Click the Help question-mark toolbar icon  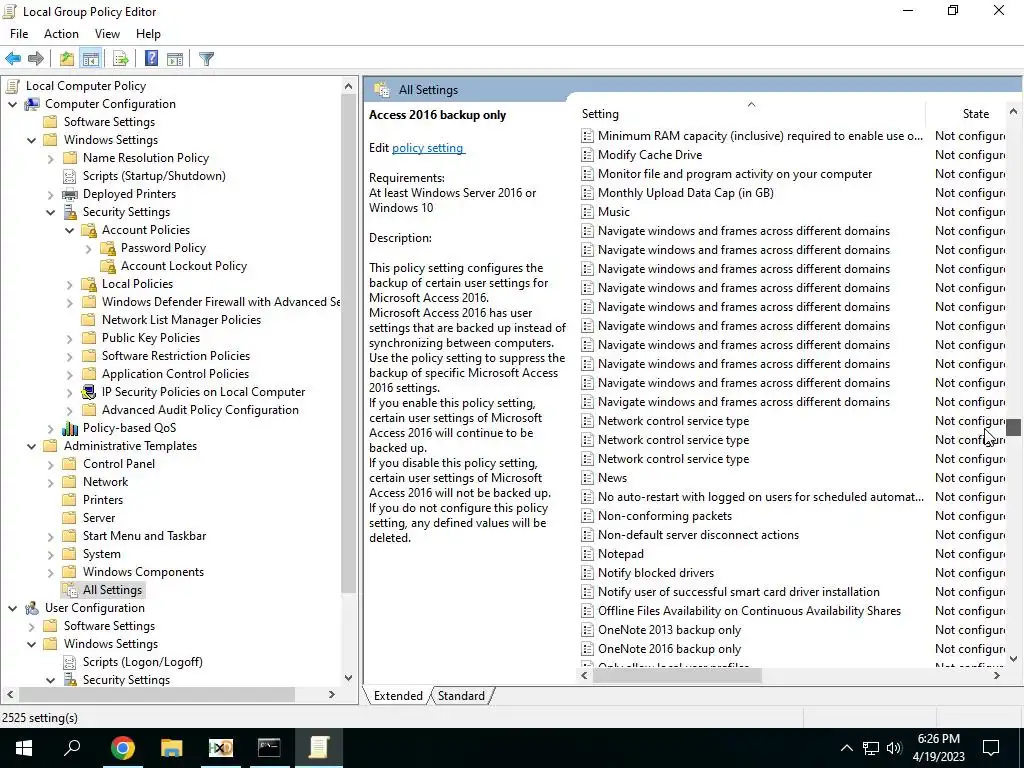tap(152, 59)
